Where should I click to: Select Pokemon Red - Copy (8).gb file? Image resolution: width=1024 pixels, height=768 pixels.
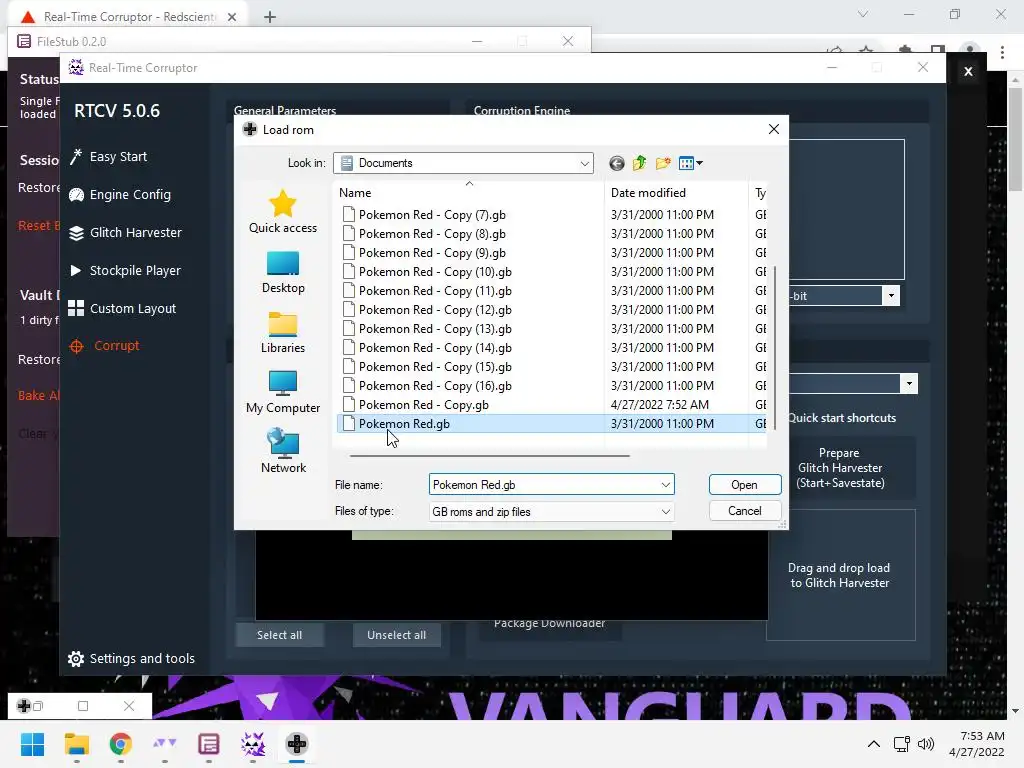click(432, 234)
